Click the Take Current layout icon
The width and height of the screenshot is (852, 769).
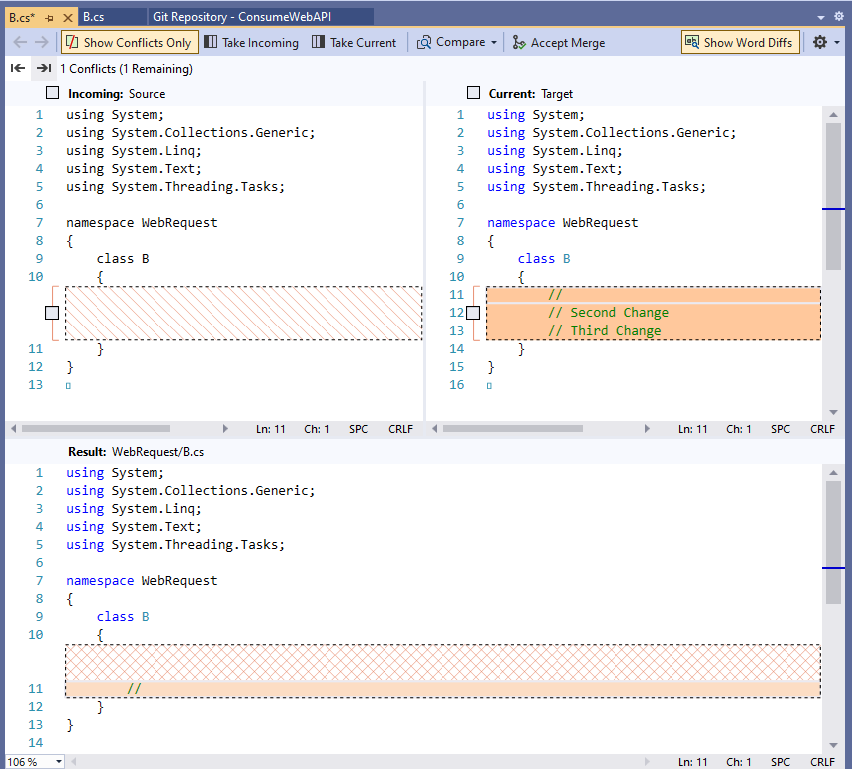pos(318,42)
